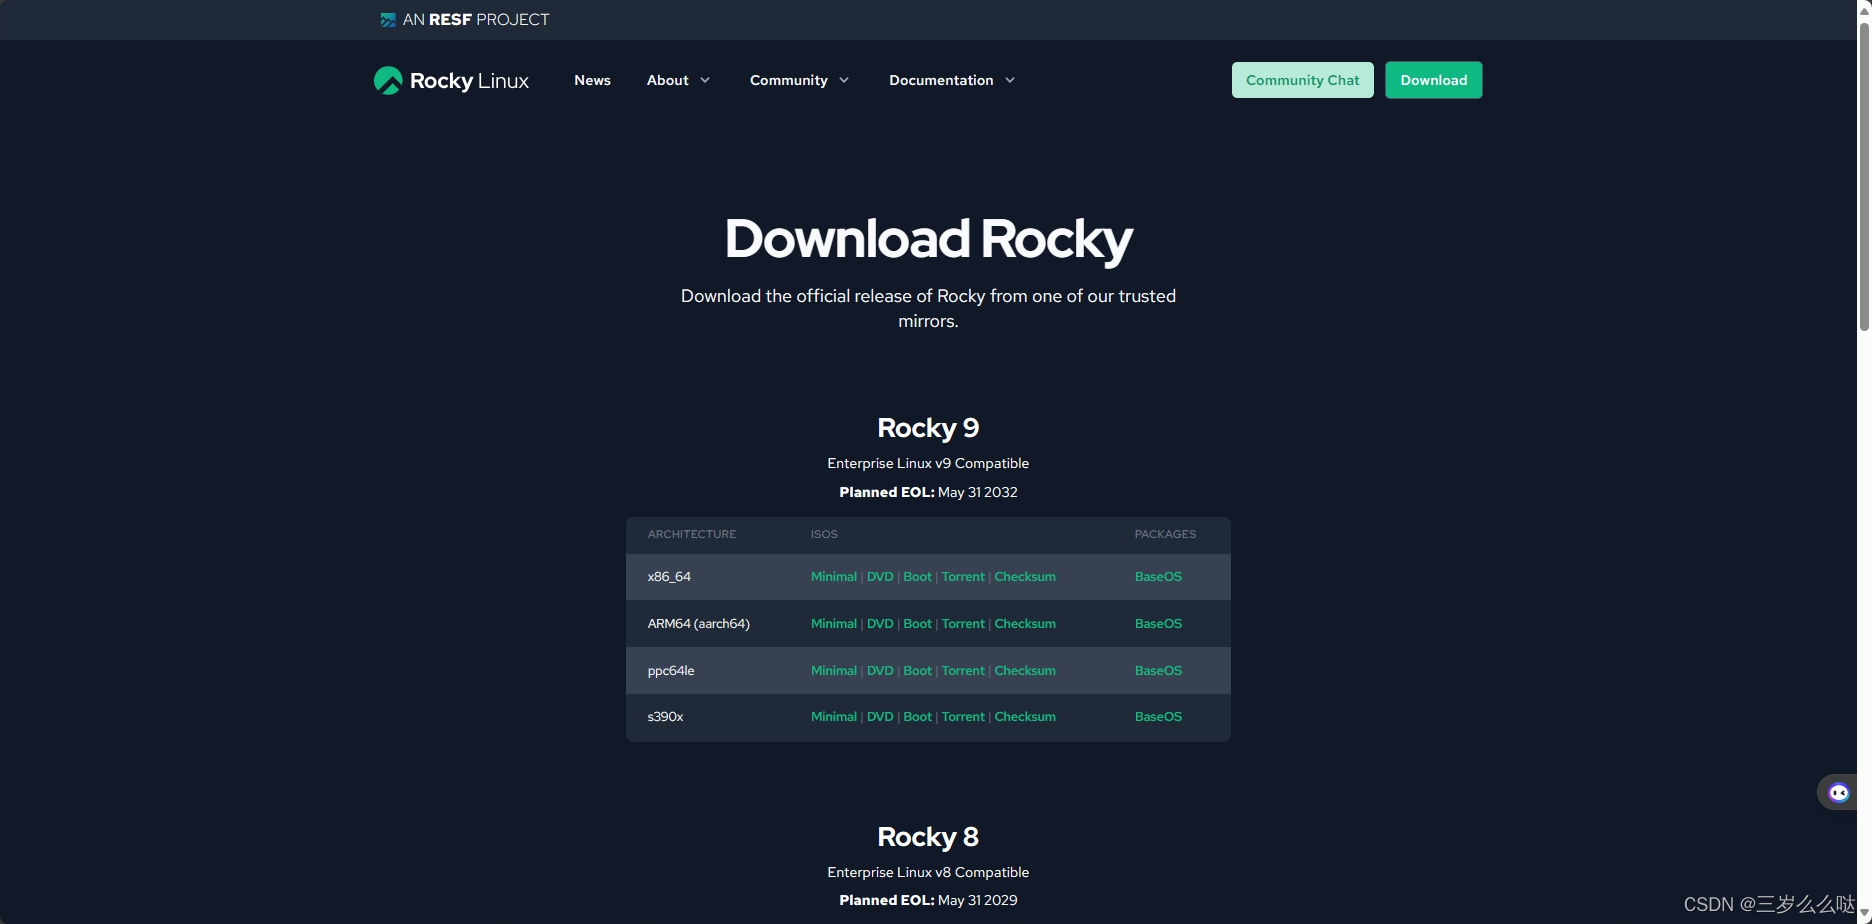Download Boot ISO for ARM64 (aarch64)

click(x=917, y=624)
